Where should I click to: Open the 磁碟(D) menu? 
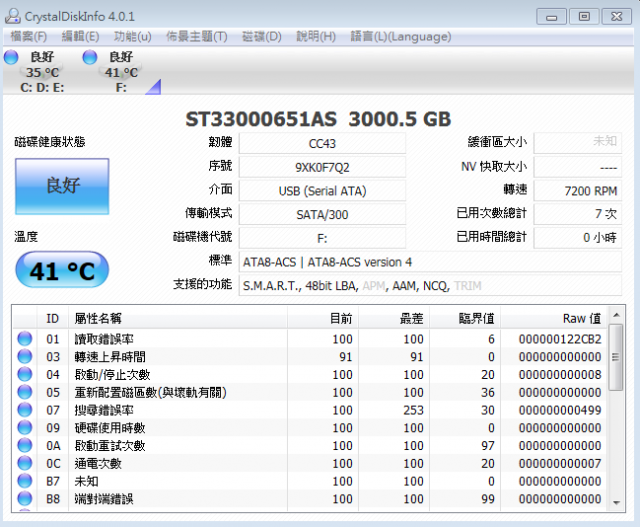pos(262,37)
